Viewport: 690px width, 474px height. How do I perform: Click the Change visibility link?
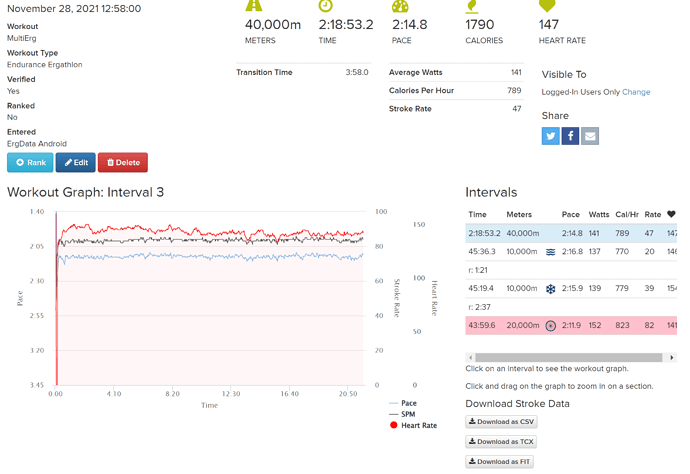[636, 92]
